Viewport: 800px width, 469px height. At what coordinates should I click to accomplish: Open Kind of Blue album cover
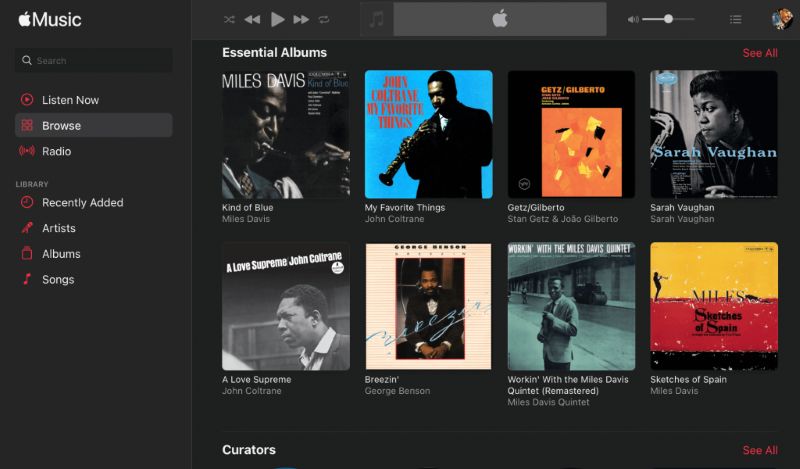tap(286, 134)
